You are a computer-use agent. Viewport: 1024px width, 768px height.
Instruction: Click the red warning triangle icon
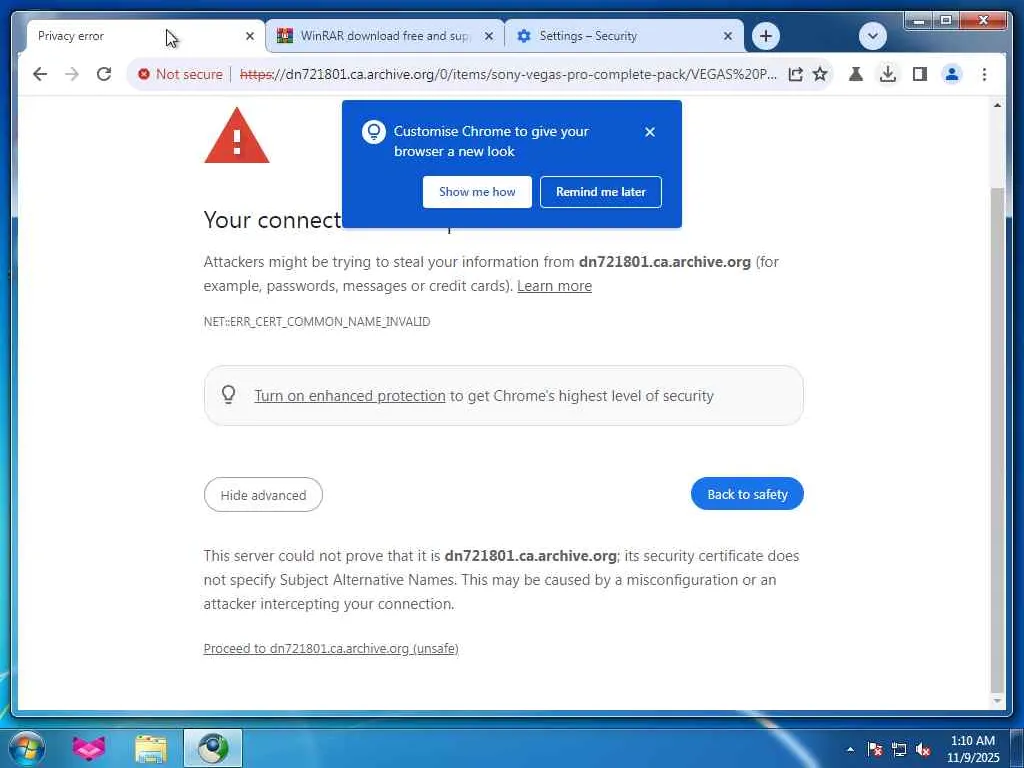coord(236,136)
